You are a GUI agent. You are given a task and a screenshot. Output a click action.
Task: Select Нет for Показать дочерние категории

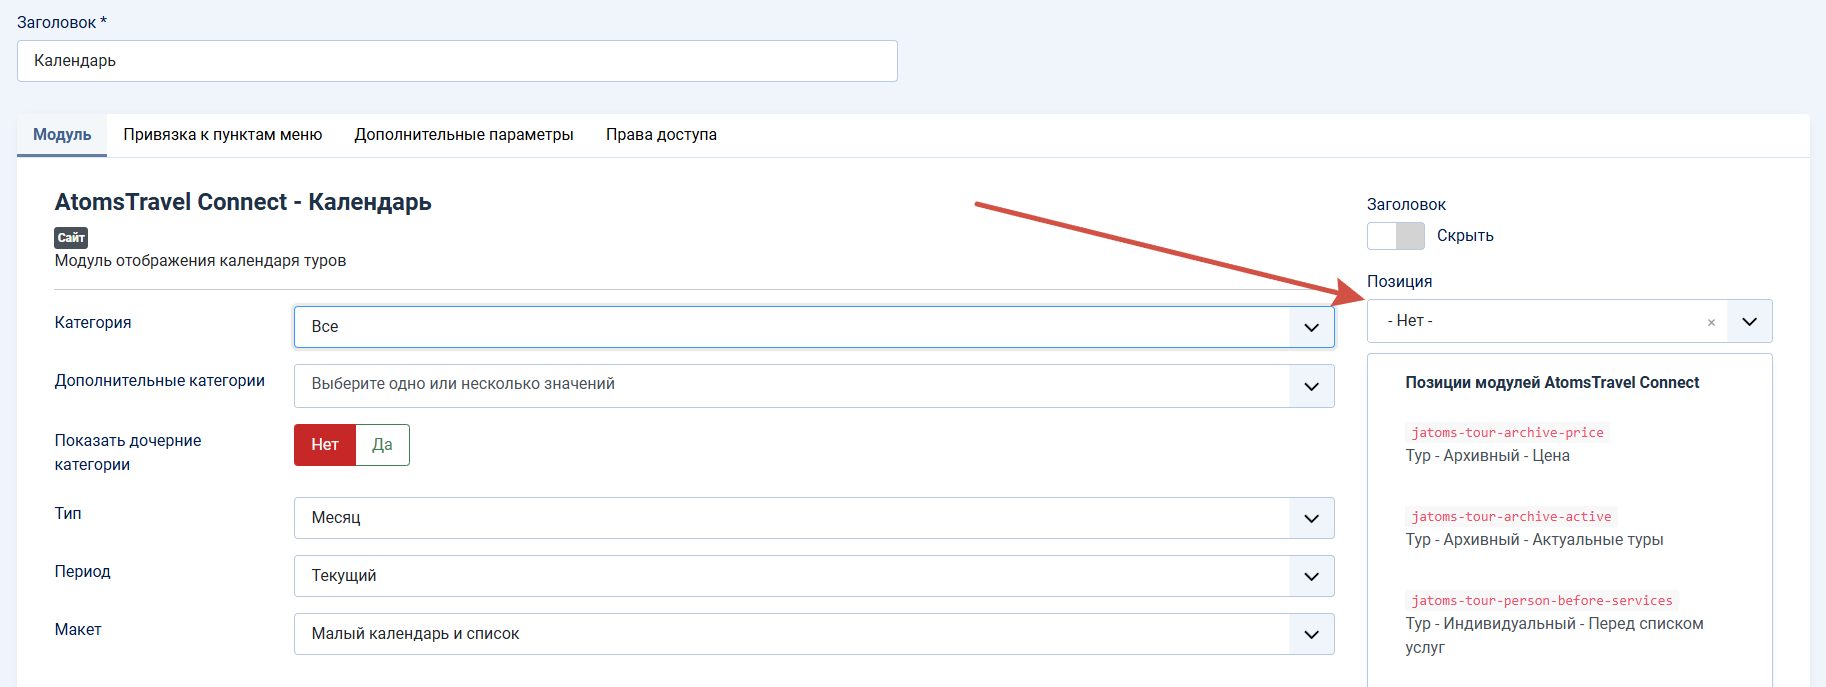click(x=325, y=445)
